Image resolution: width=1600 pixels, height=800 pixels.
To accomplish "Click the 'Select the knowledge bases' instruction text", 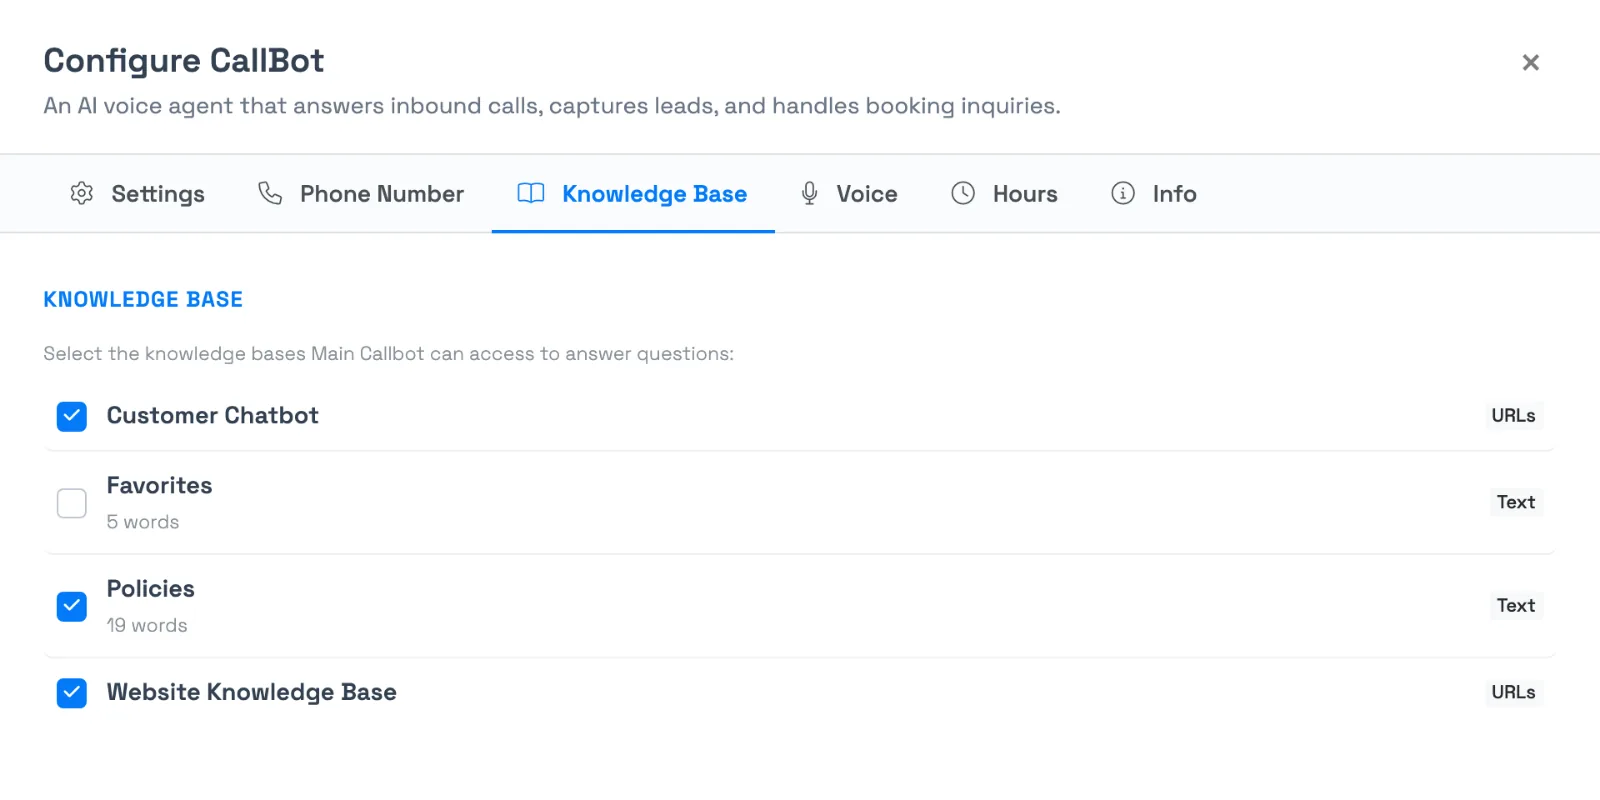I will [388, 353].
